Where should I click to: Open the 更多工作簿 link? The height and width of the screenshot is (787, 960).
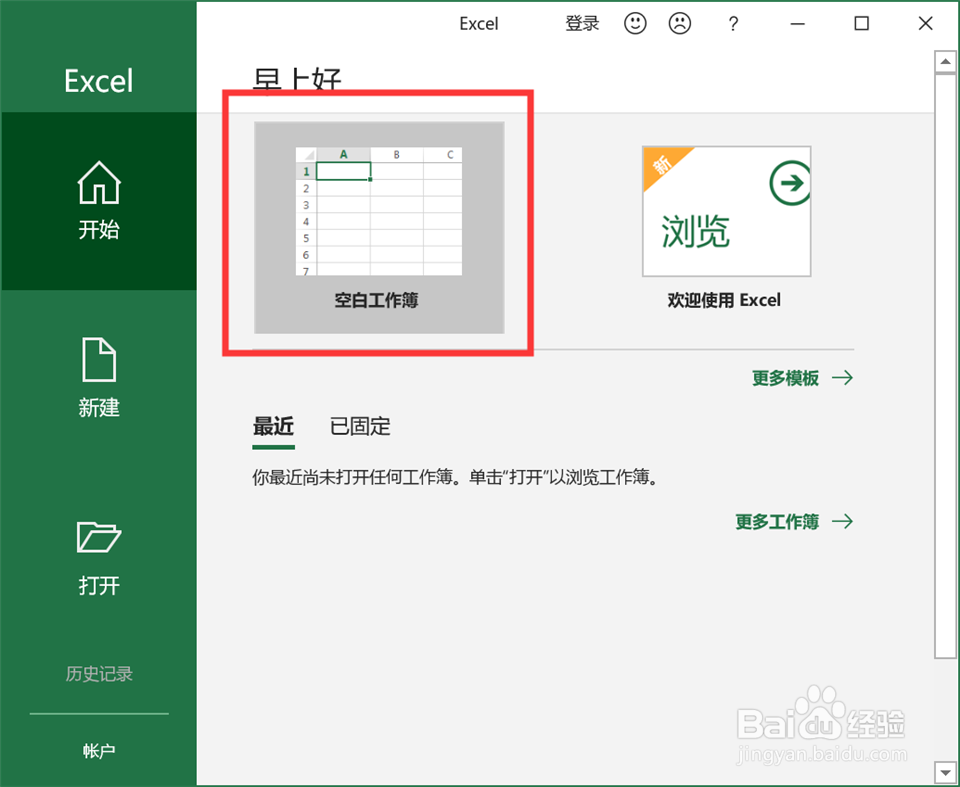point(794,522)
